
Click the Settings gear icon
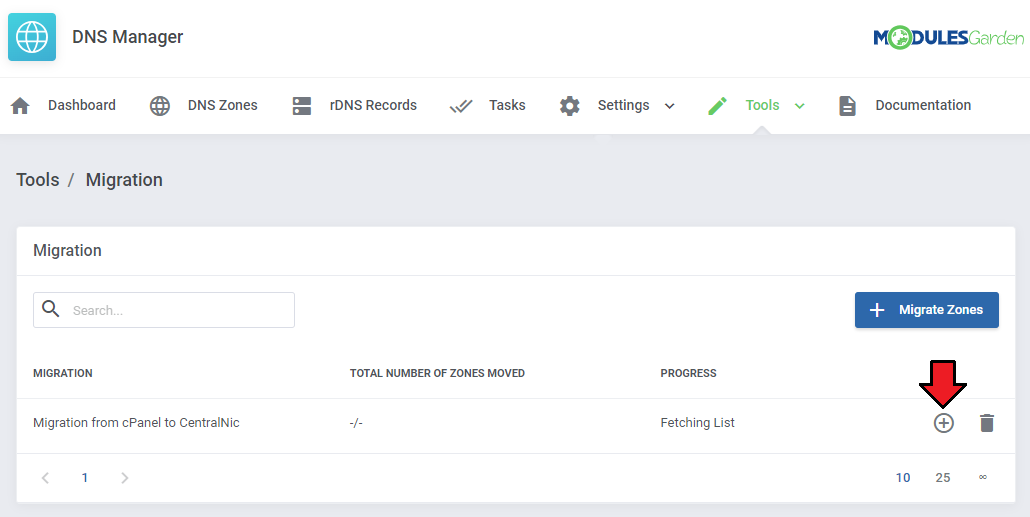pyautogui.click(x=570, y=106)
